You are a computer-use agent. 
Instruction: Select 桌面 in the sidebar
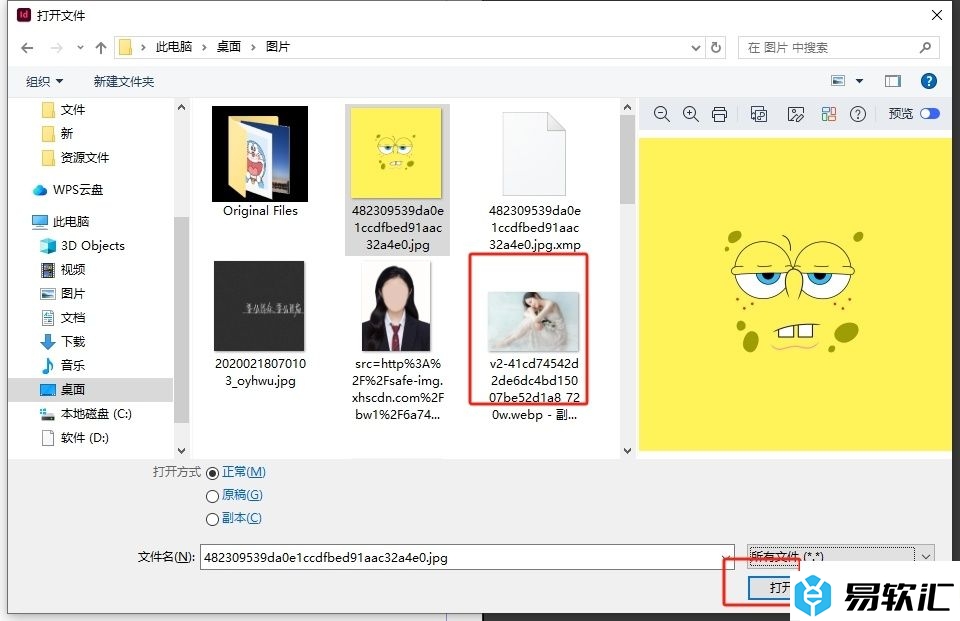91,390
